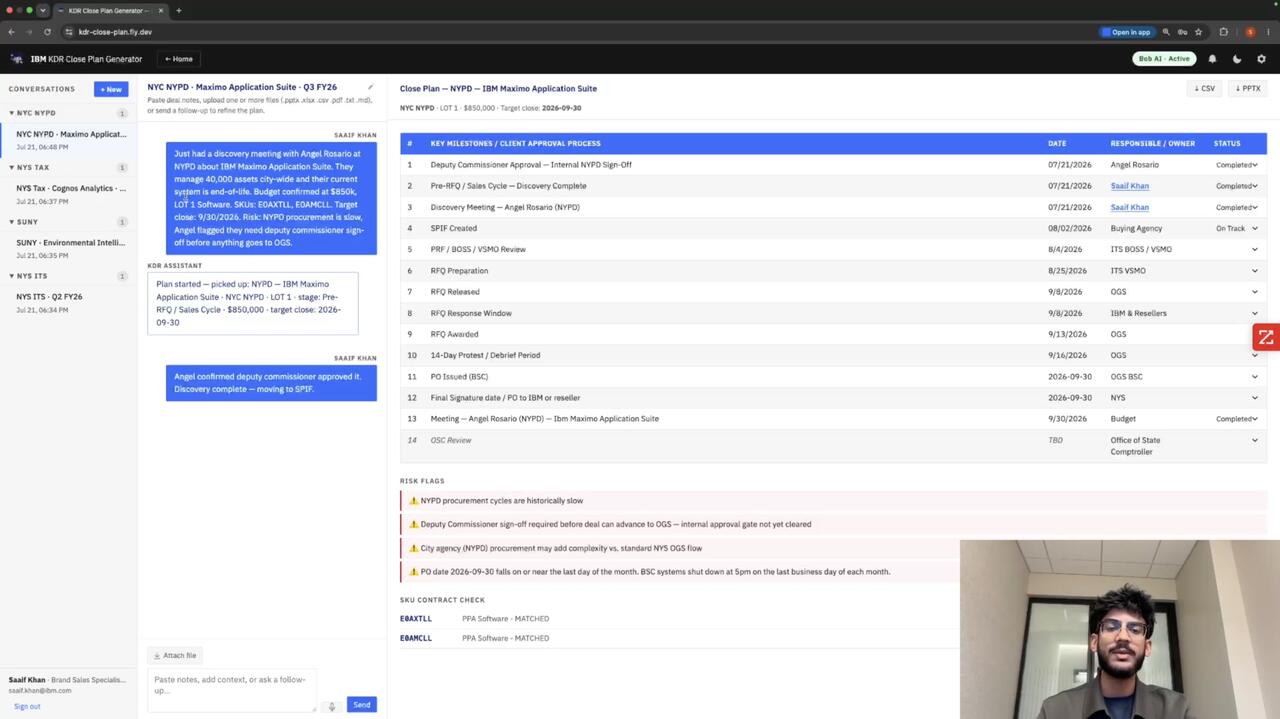This screenshot has height=719, width=1280.
Task: Open status dropdown for Discovery Meeting Angel Rosario row
Action: [1237, 207]
